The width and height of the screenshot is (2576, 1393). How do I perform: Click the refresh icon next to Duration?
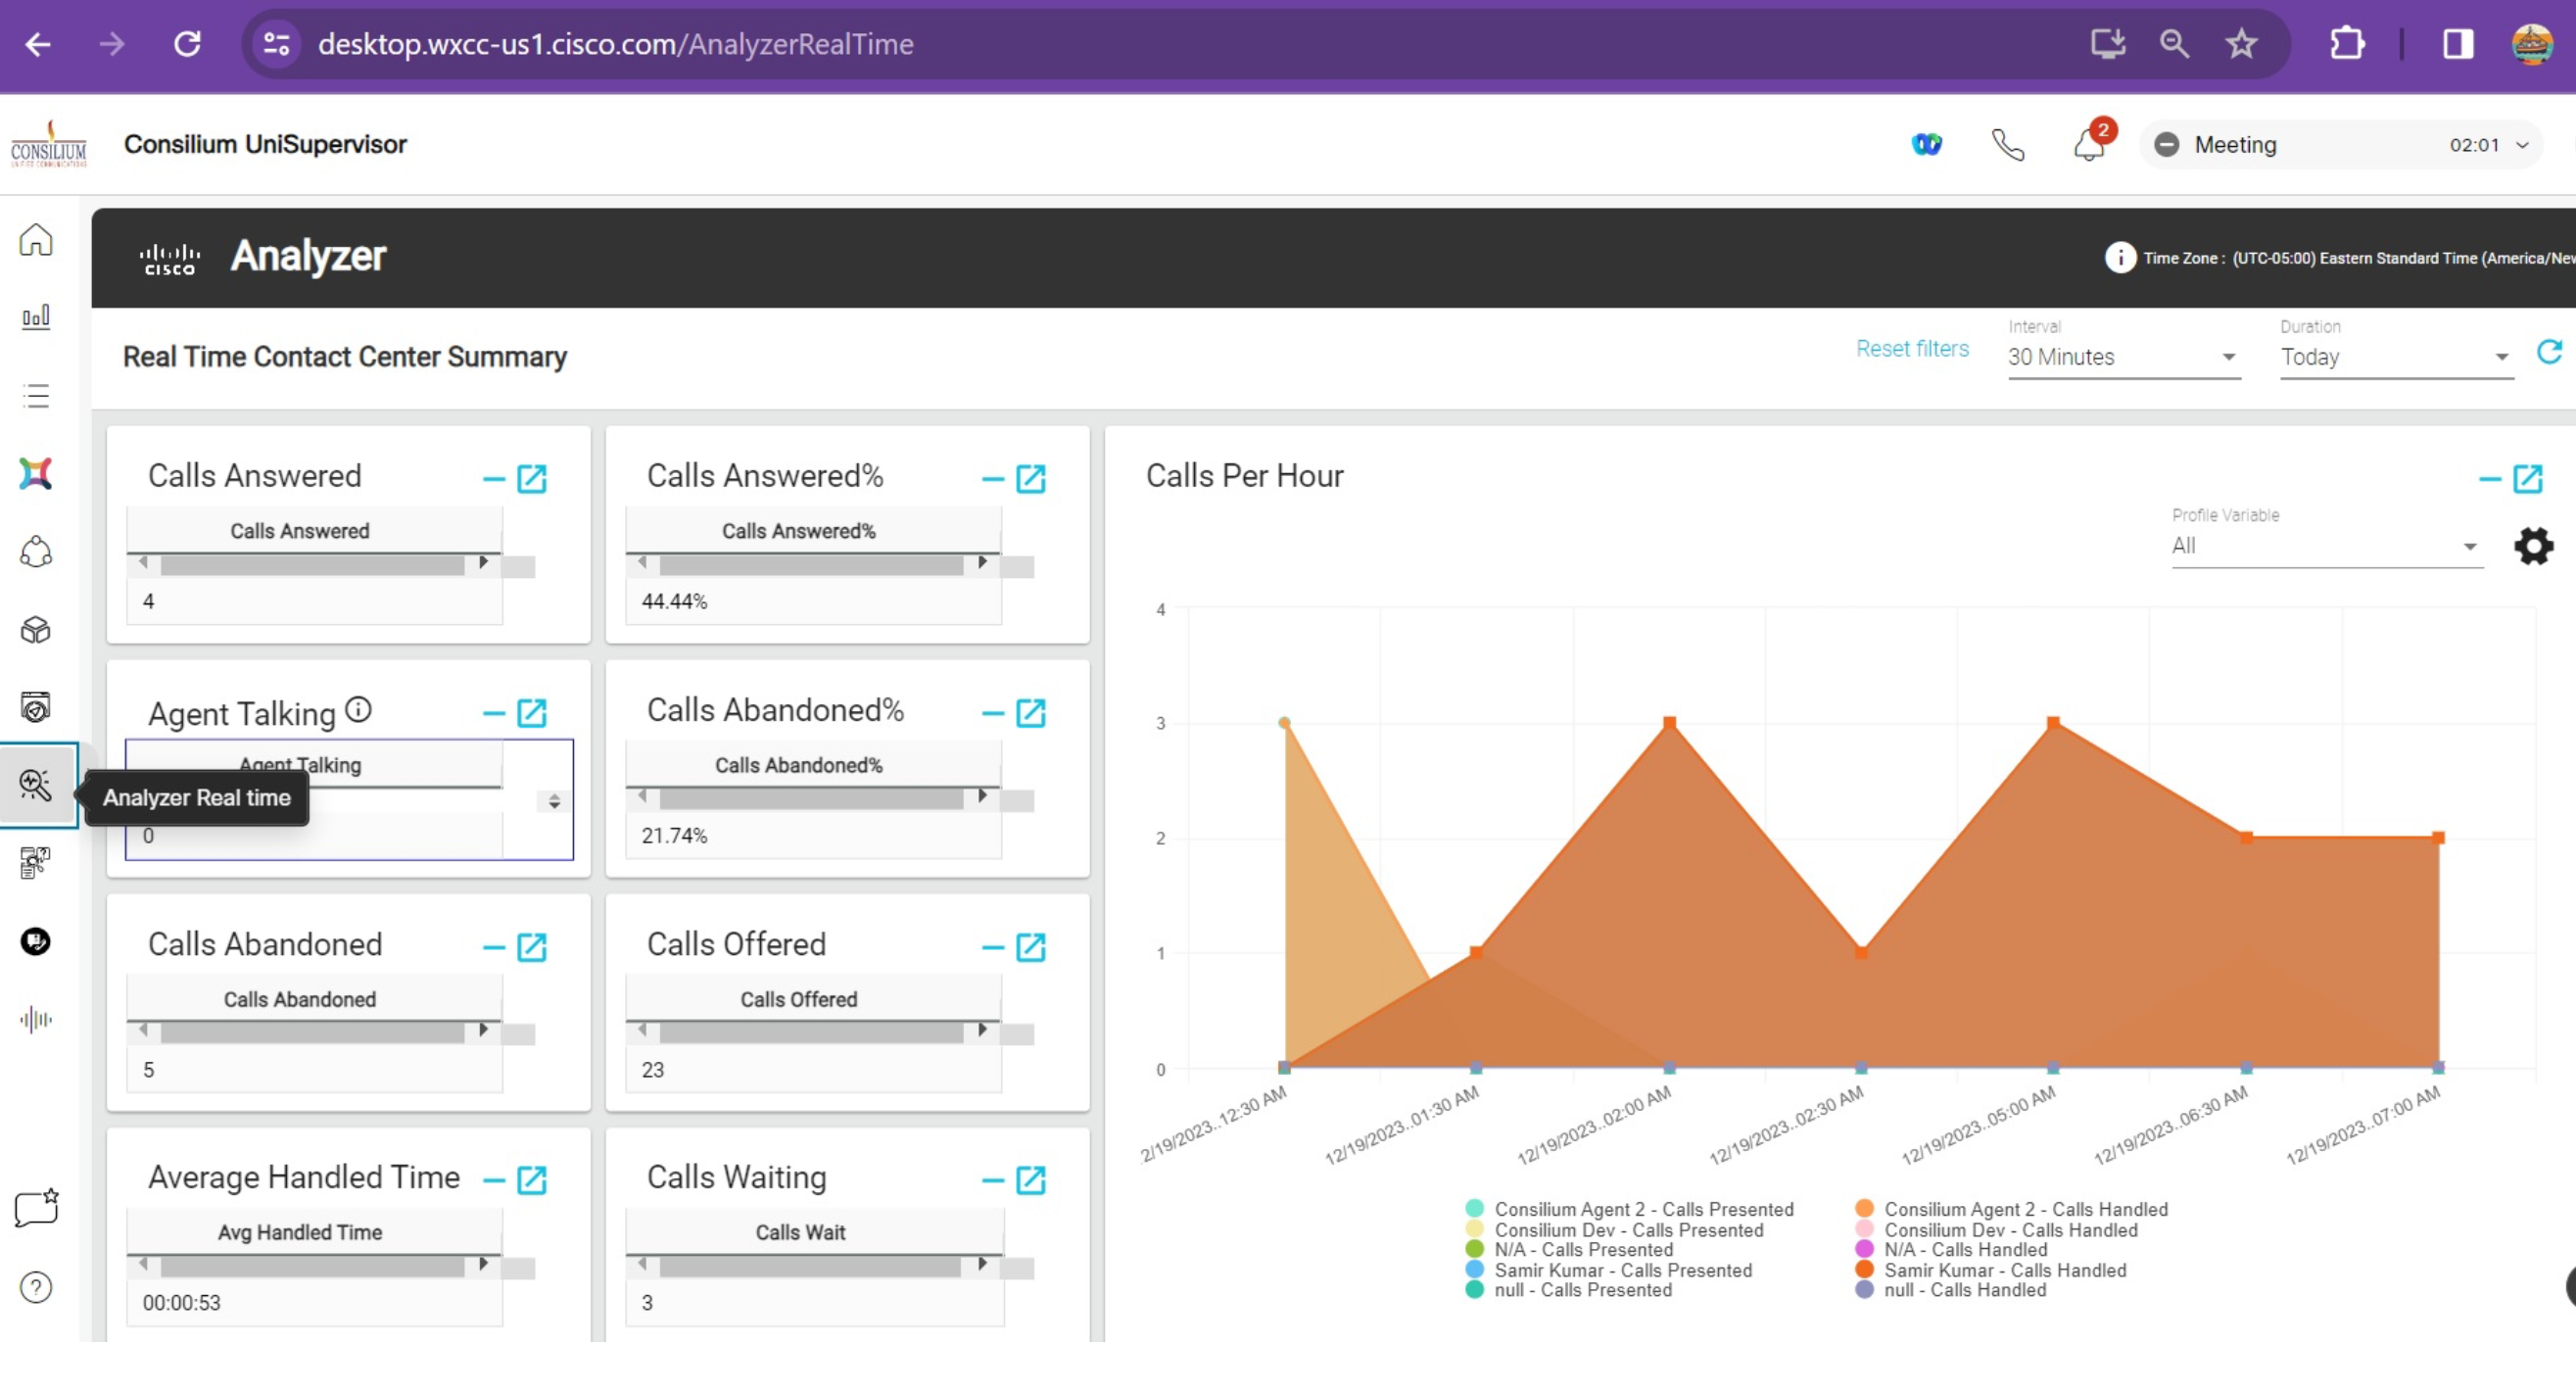pos(2549,352)
